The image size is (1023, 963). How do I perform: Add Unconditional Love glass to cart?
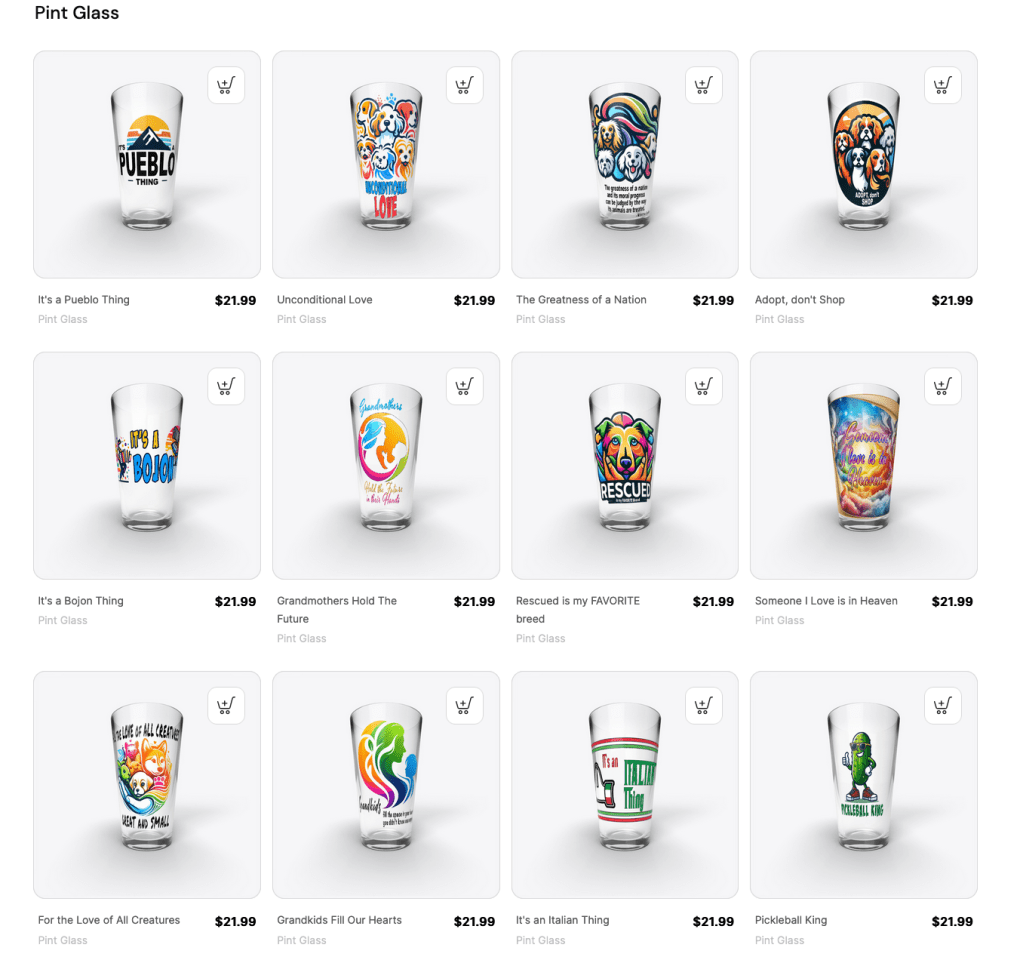point(465,85)
